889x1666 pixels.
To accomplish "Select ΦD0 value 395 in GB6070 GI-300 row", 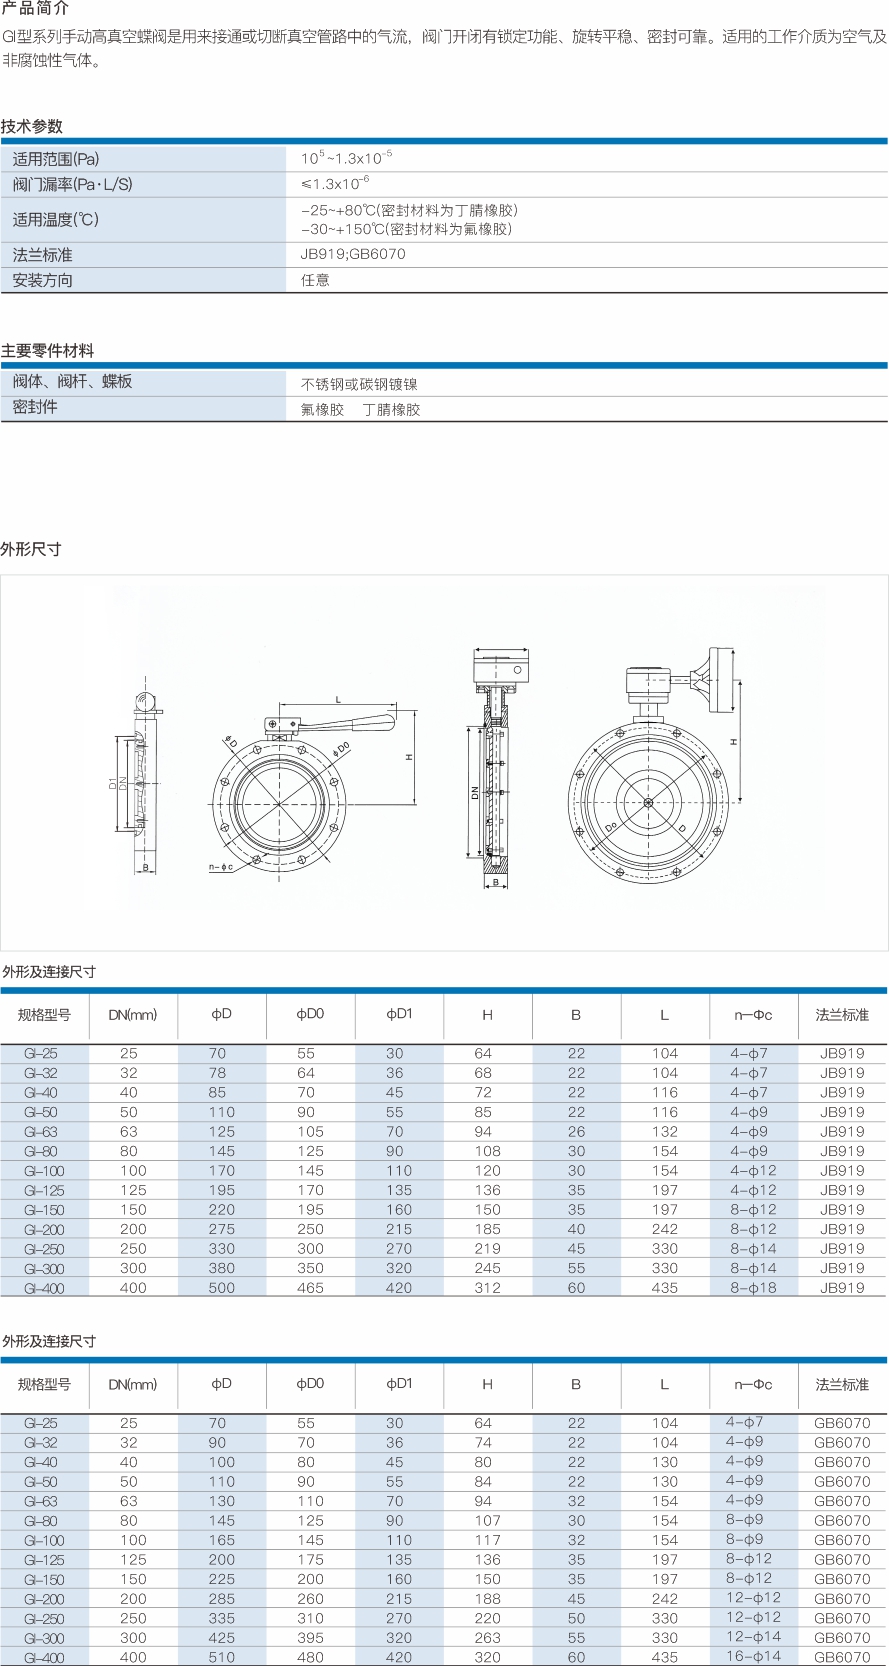I will [310, 1638].
